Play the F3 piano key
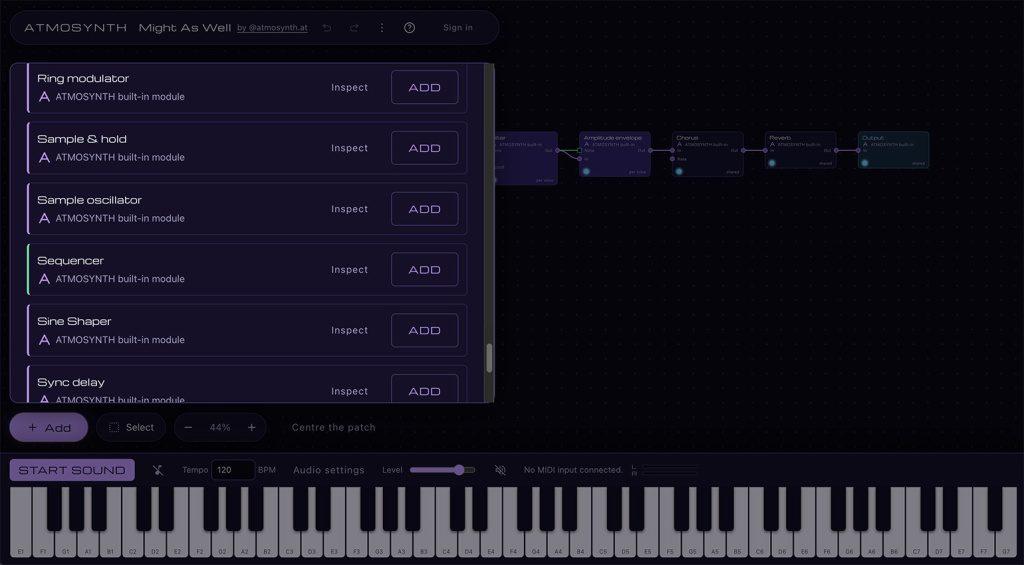Screen dimensions: 1024x565 357,542
